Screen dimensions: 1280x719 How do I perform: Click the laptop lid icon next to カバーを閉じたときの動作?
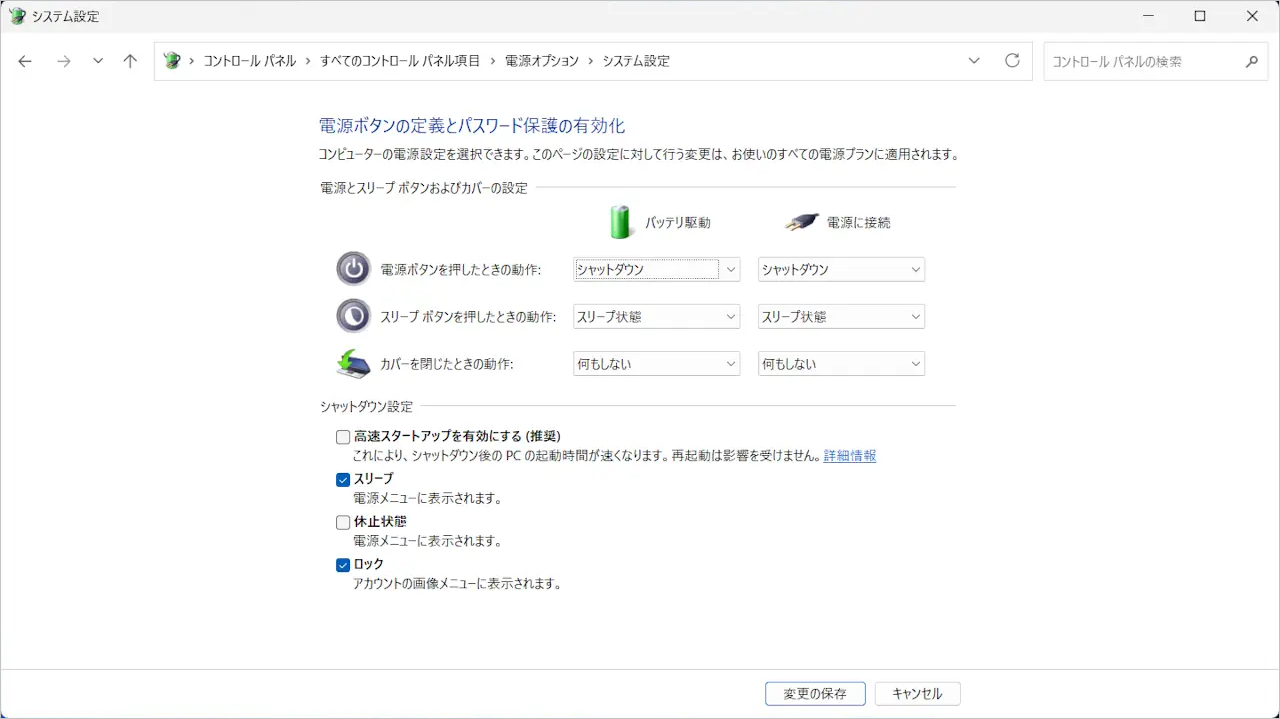(354, 363)
